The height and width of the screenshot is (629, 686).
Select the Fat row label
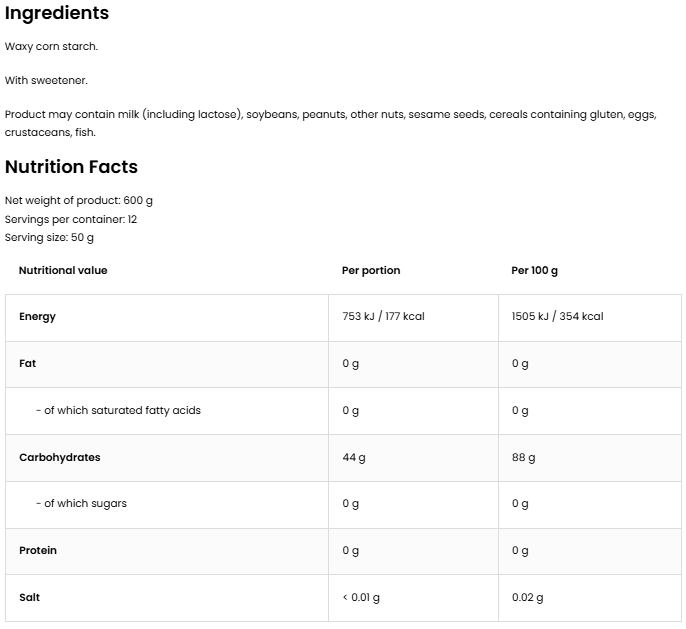point(27,363)
